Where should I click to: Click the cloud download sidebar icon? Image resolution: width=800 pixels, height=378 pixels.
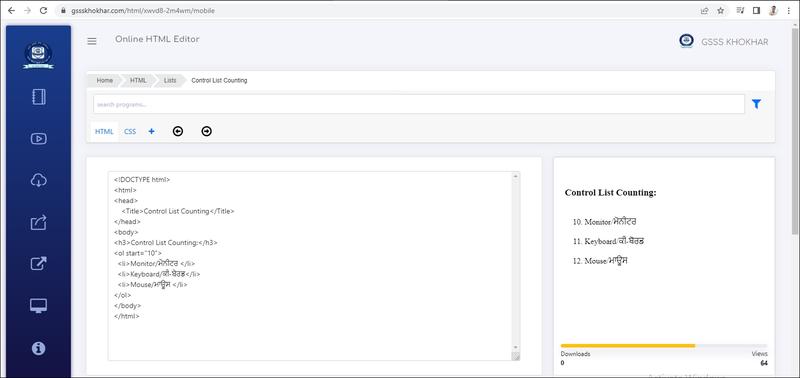[x=39, y=180]
